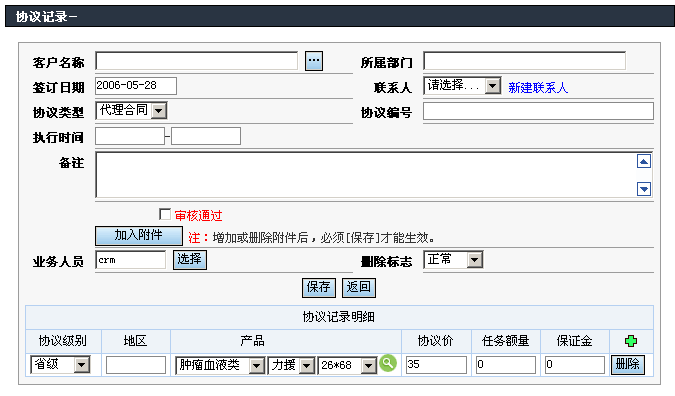Click the 任务额量 field showing 0

(505, 365)
